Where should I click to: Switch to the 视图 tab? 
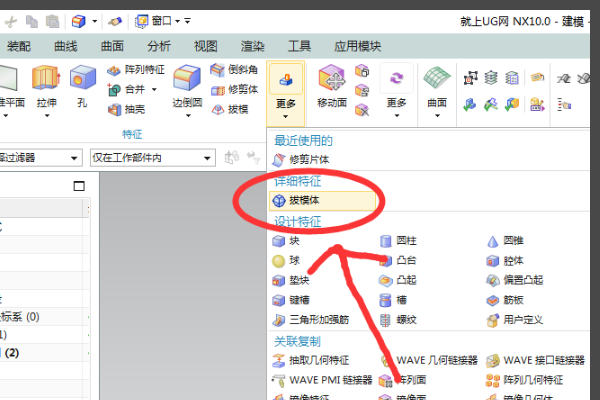point(205,46)
